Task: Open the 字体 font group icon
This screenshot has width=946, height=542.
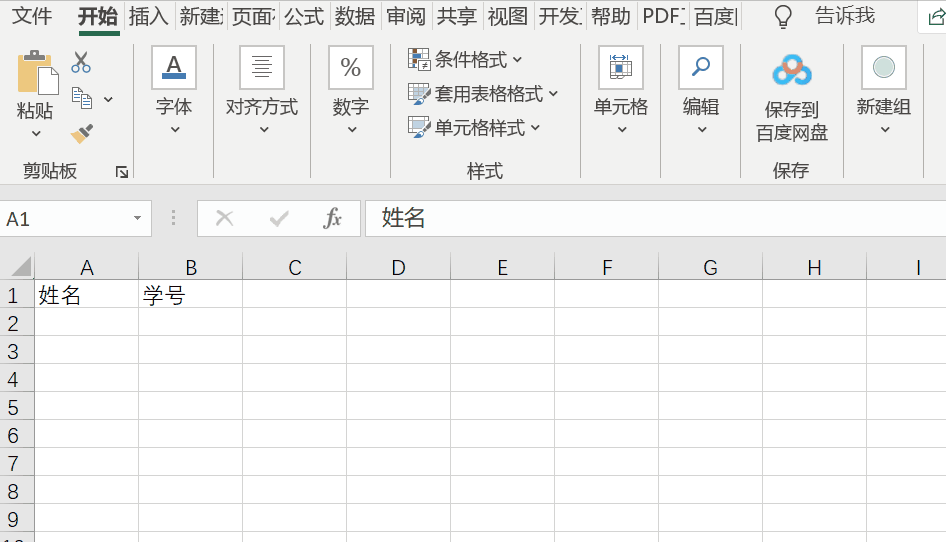Action: (174, 68)
